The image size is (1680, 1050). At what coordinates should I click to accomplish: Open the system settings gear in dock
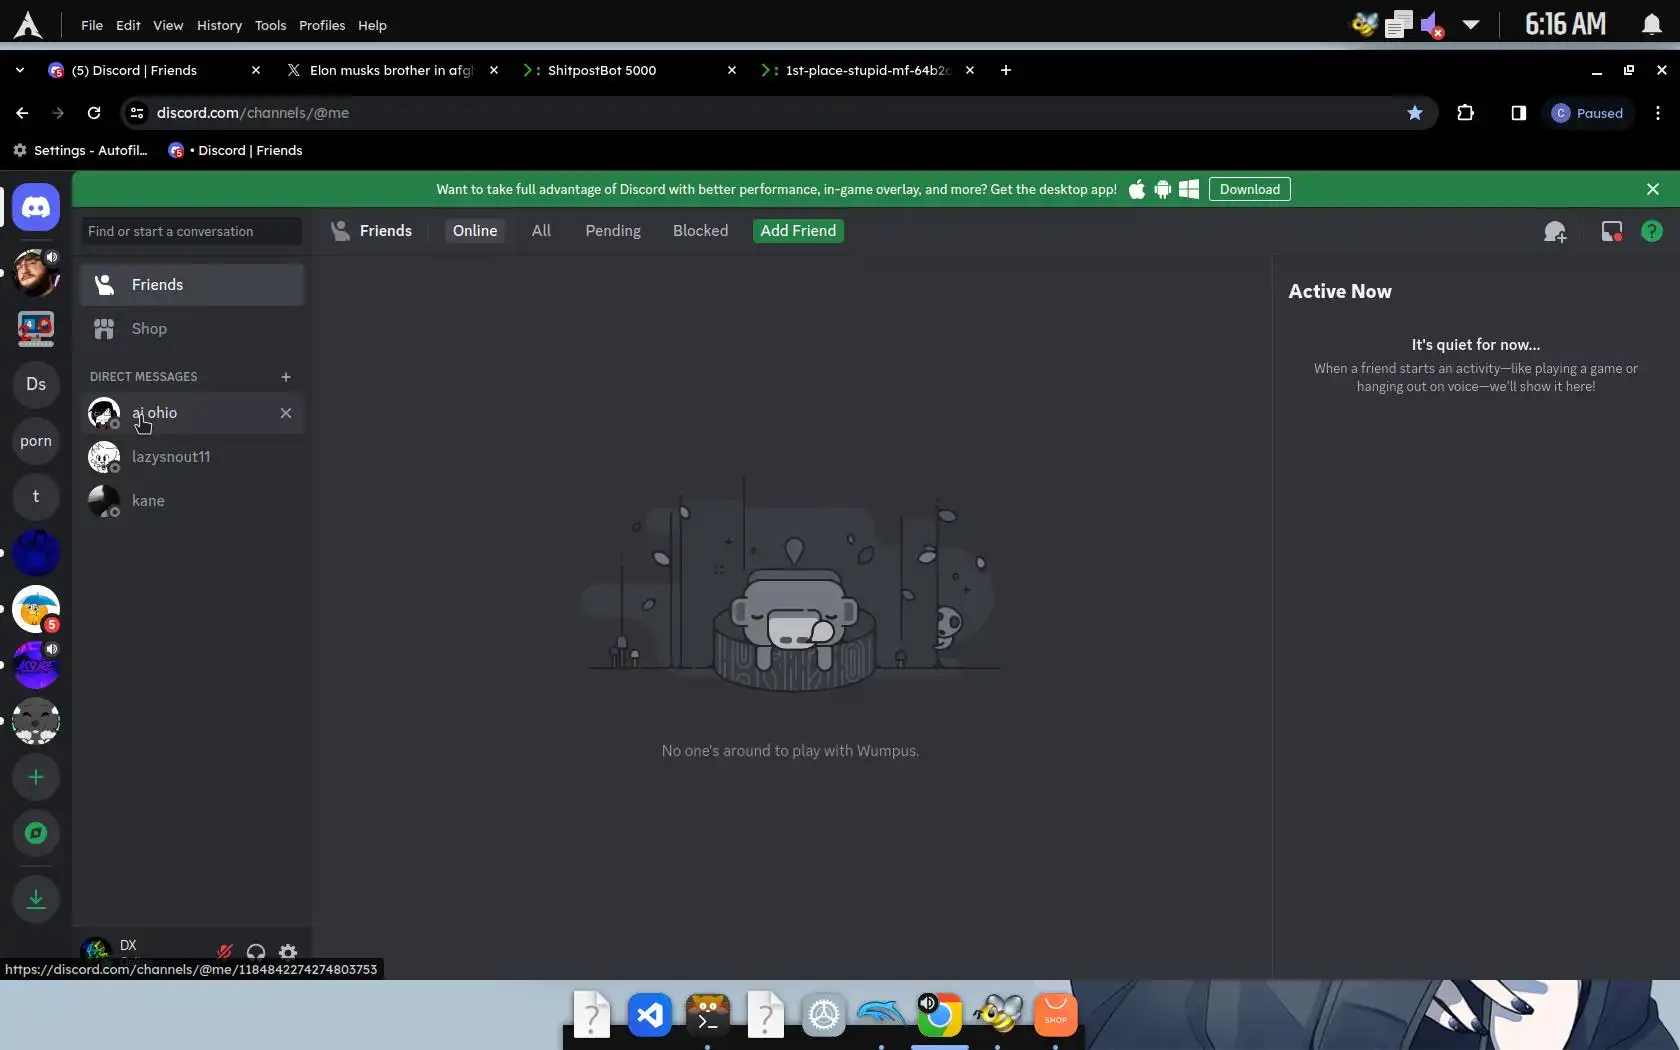point(824,1015)
